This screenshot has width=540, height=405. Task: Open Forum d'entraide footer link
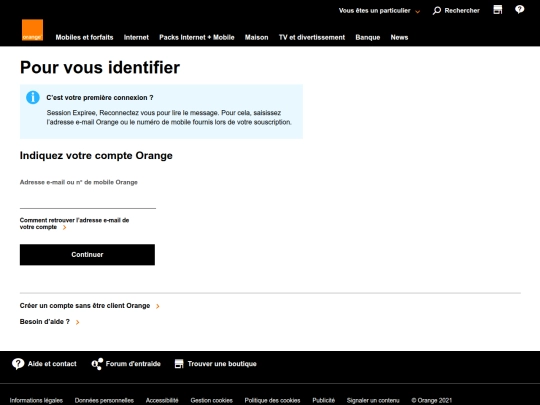(133, 364)
